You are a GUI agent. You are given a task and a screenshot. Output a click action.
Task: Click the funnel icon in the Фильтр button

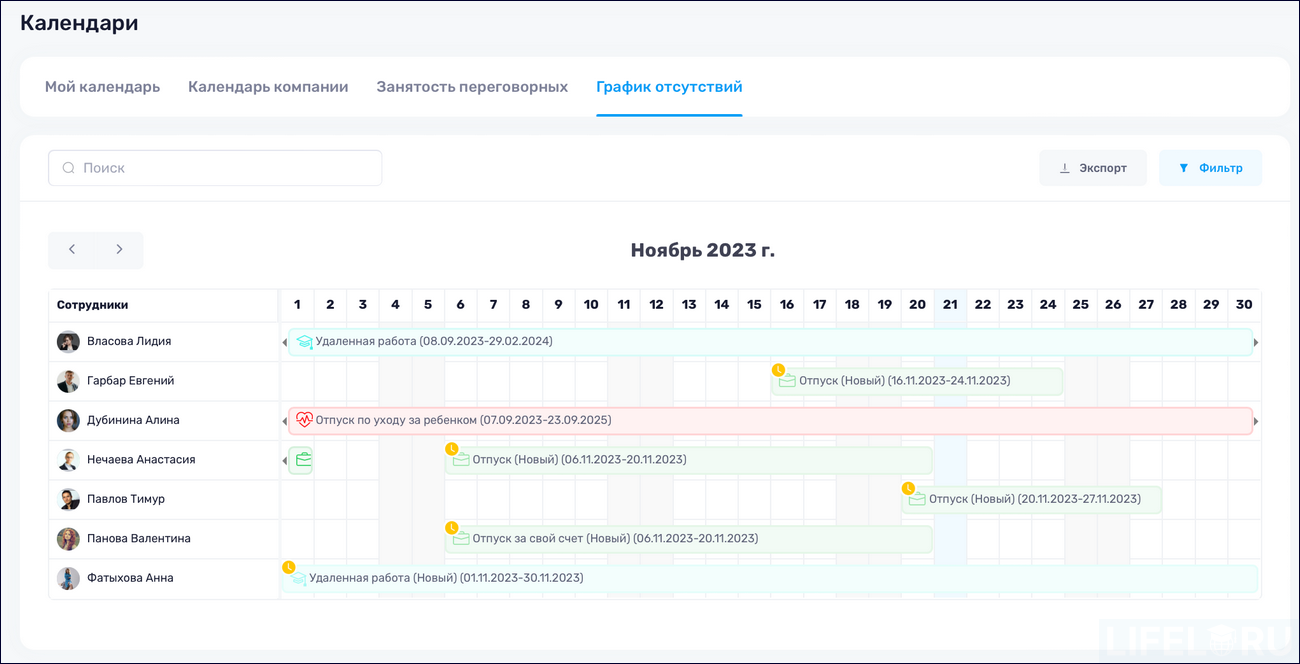click(1184, 167)
